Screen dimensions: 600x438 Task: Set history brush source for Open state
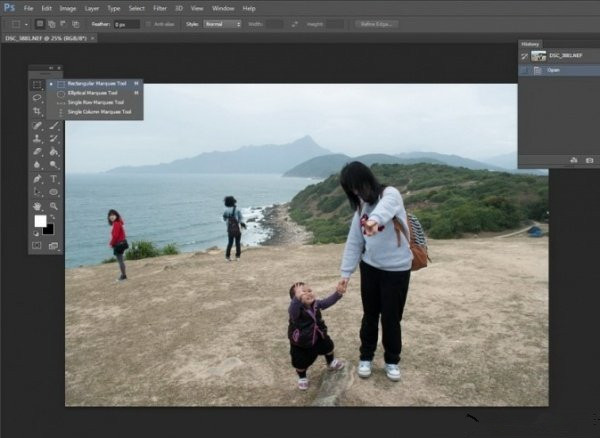point(524,70)
